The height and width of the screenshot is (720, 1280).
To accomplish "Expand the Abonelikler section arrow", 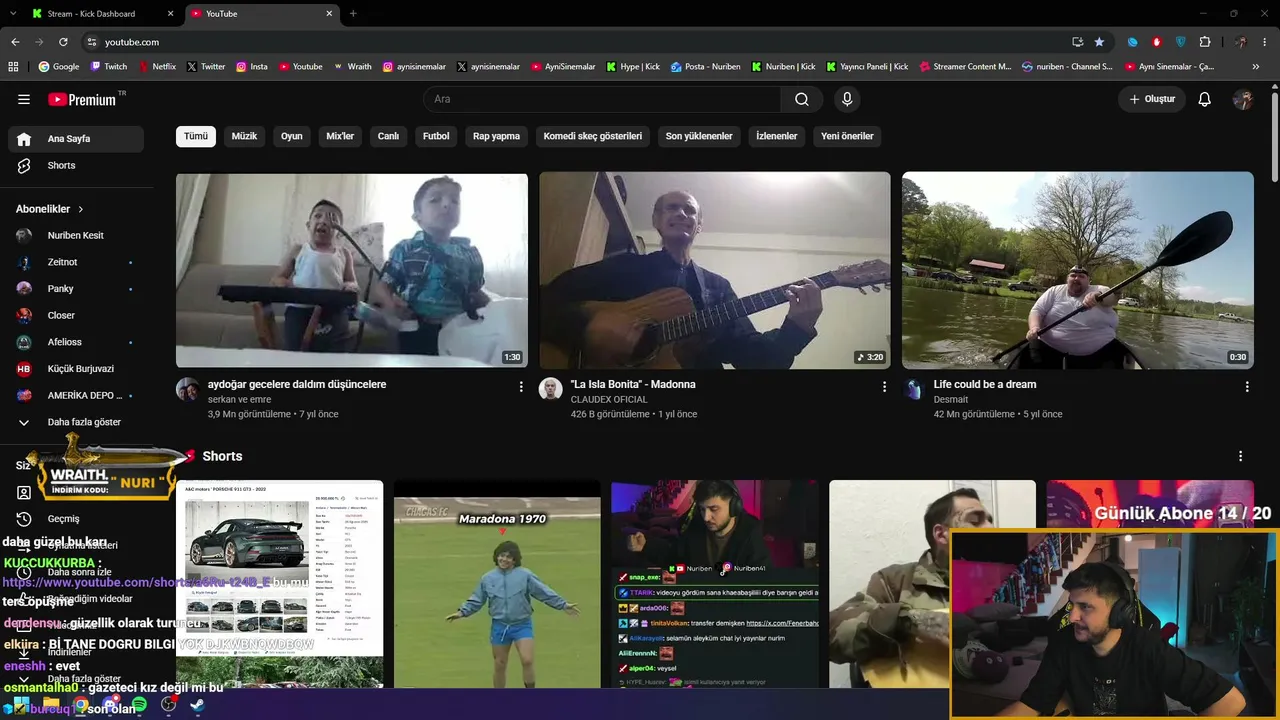I will pyautogui.click(x=80, y=209).
